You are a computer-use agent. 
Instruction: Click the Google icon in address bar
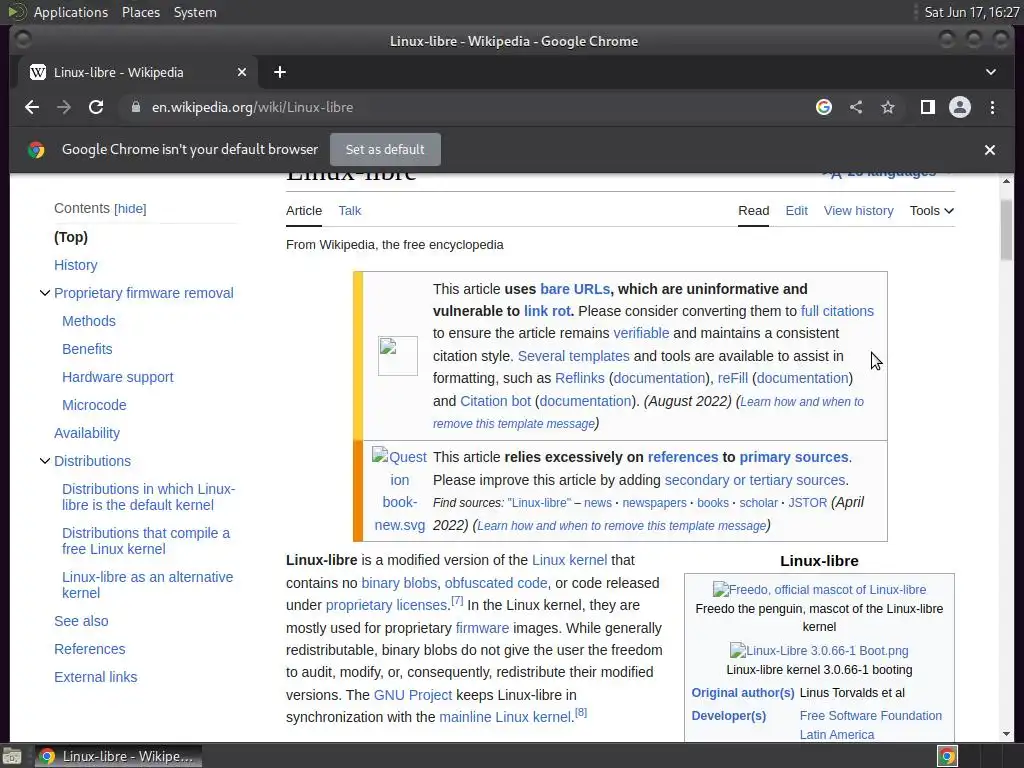pos(824,107)
